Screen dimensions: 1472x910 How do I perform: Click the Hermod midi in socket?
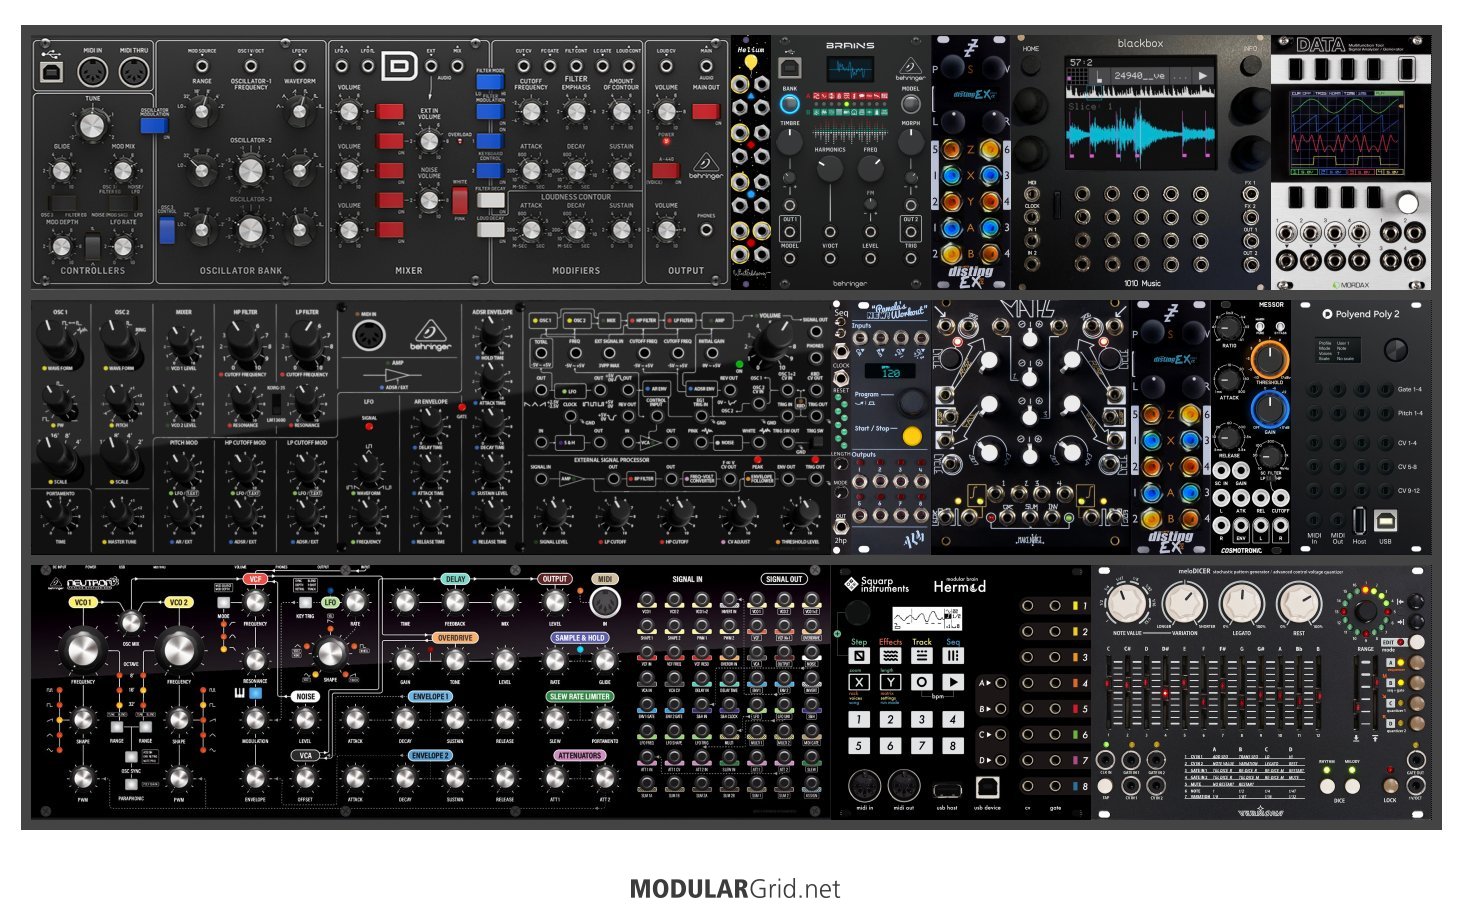tap(865, 784)
